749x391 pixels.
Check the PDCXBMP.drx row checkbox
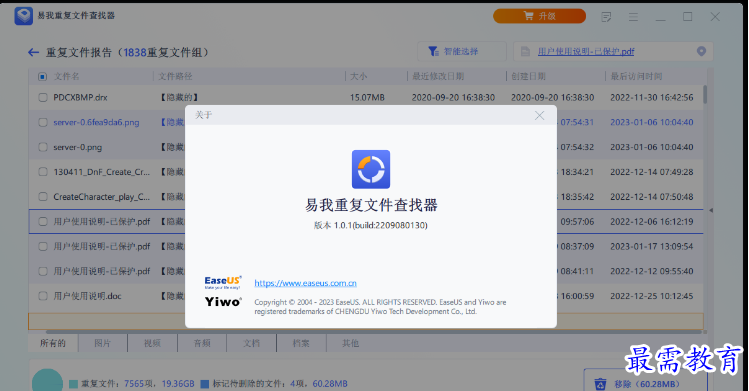tap(43, 97)
